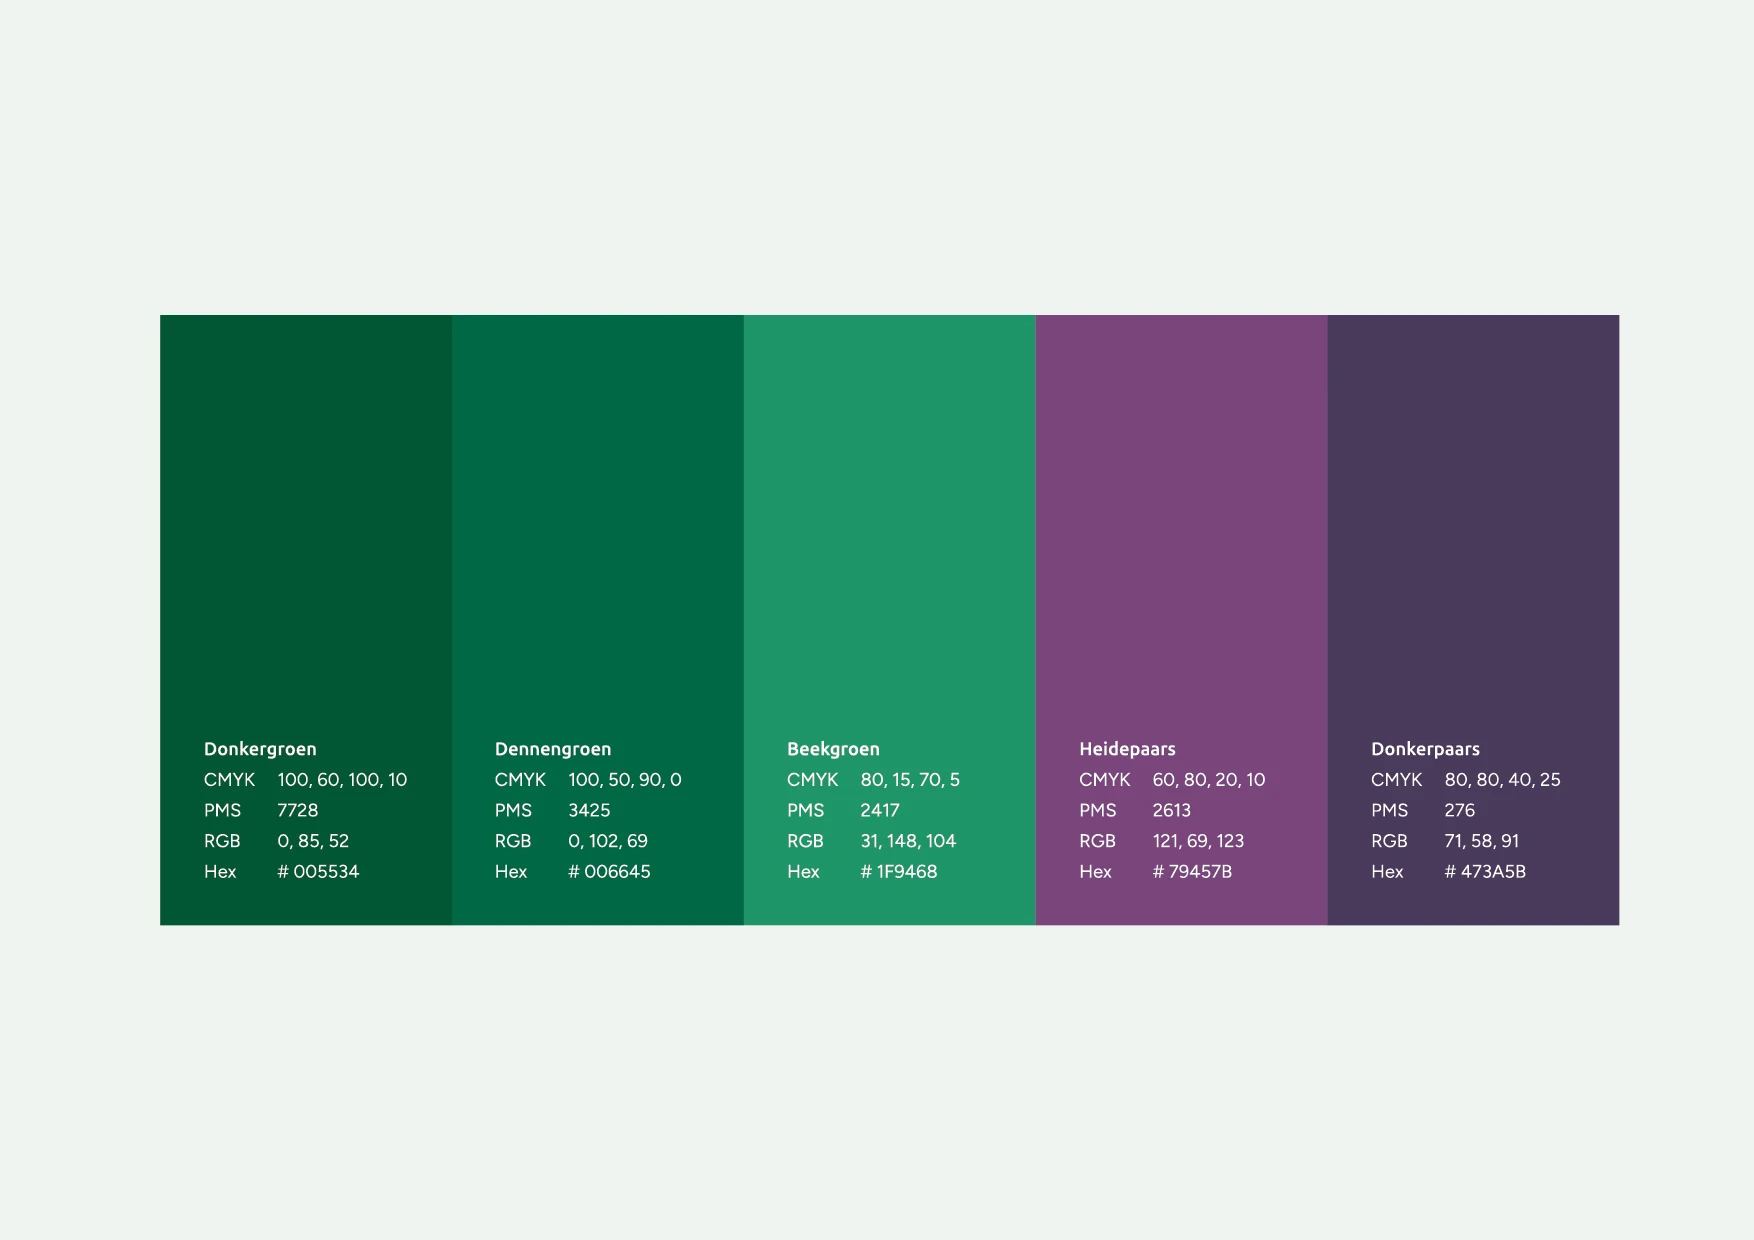Screen dimensions: 1754x1240
Task: Click RGB value 71, 58, 91
Action: pos(1481,841)
